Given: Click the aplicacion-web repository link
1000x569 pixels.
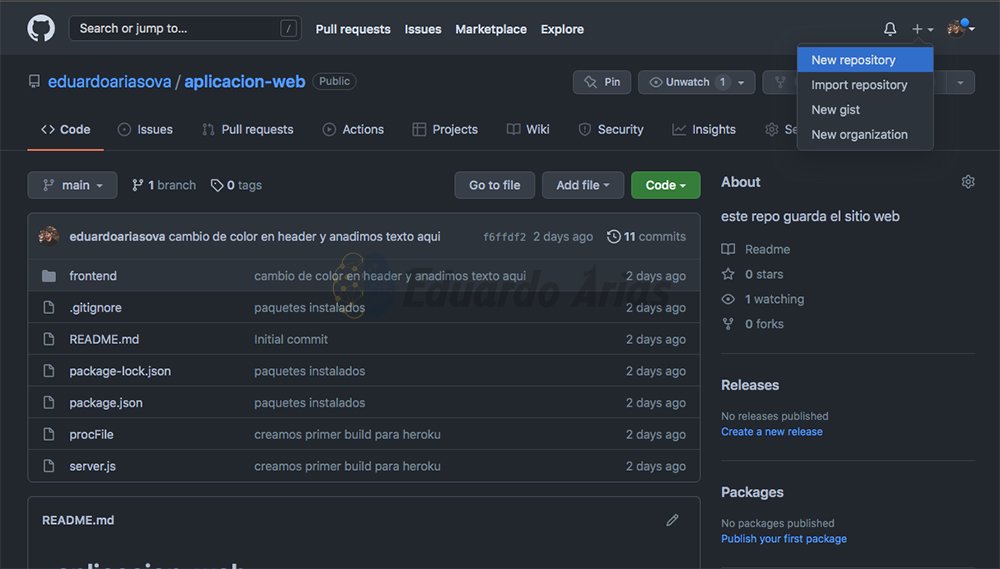Looking at the screenshot, I should 244,82.
